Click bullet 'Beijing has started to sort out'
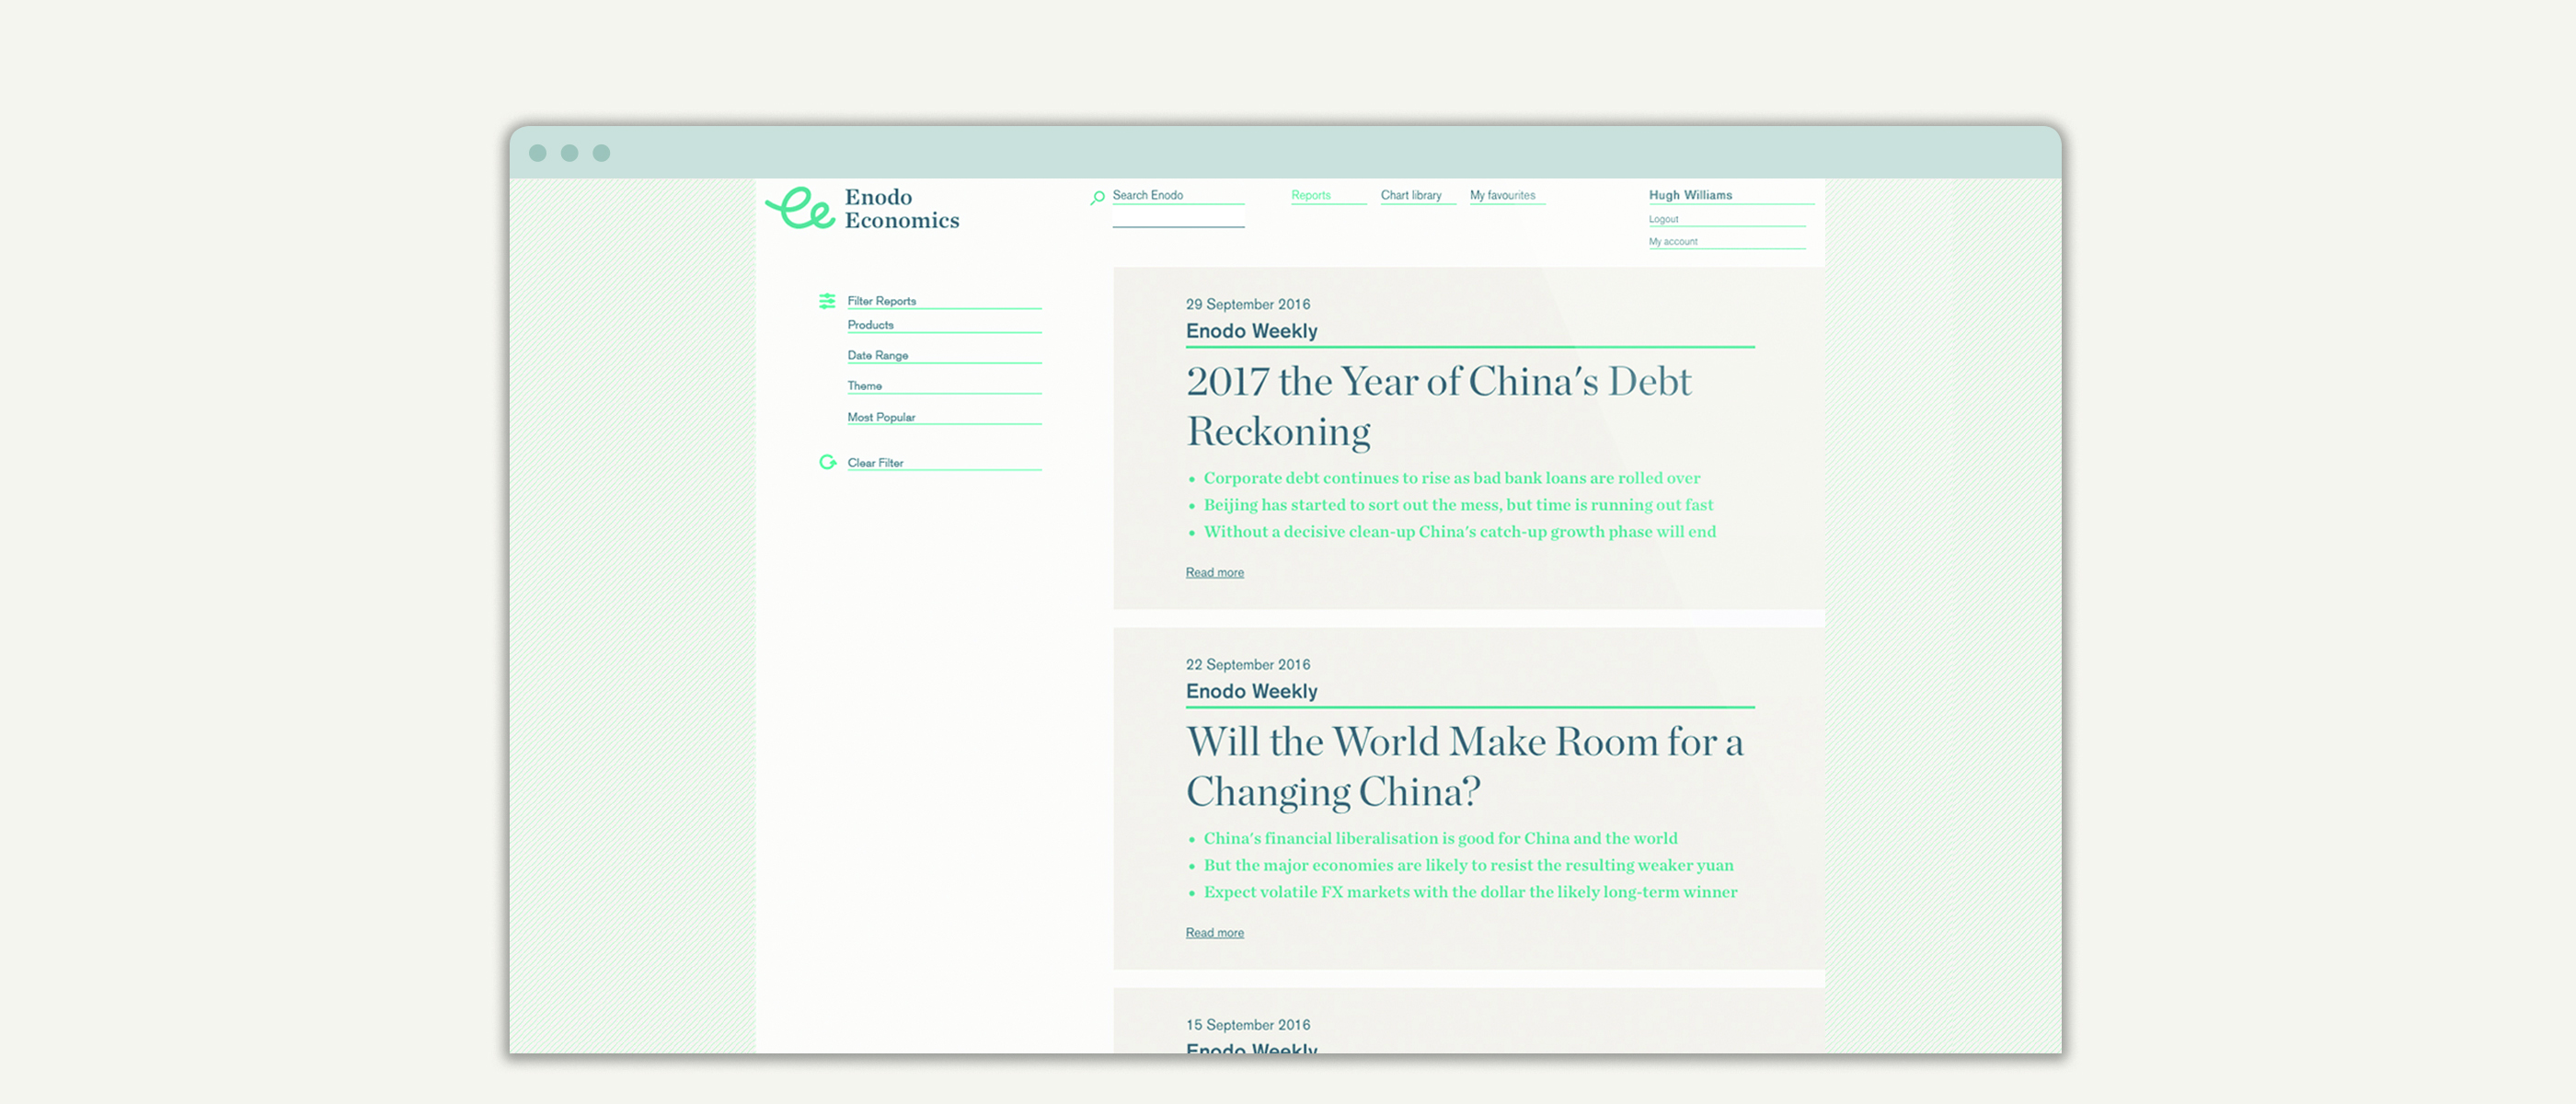This screenshot has width=2576, height=1104. click(x=1458, y=505)
